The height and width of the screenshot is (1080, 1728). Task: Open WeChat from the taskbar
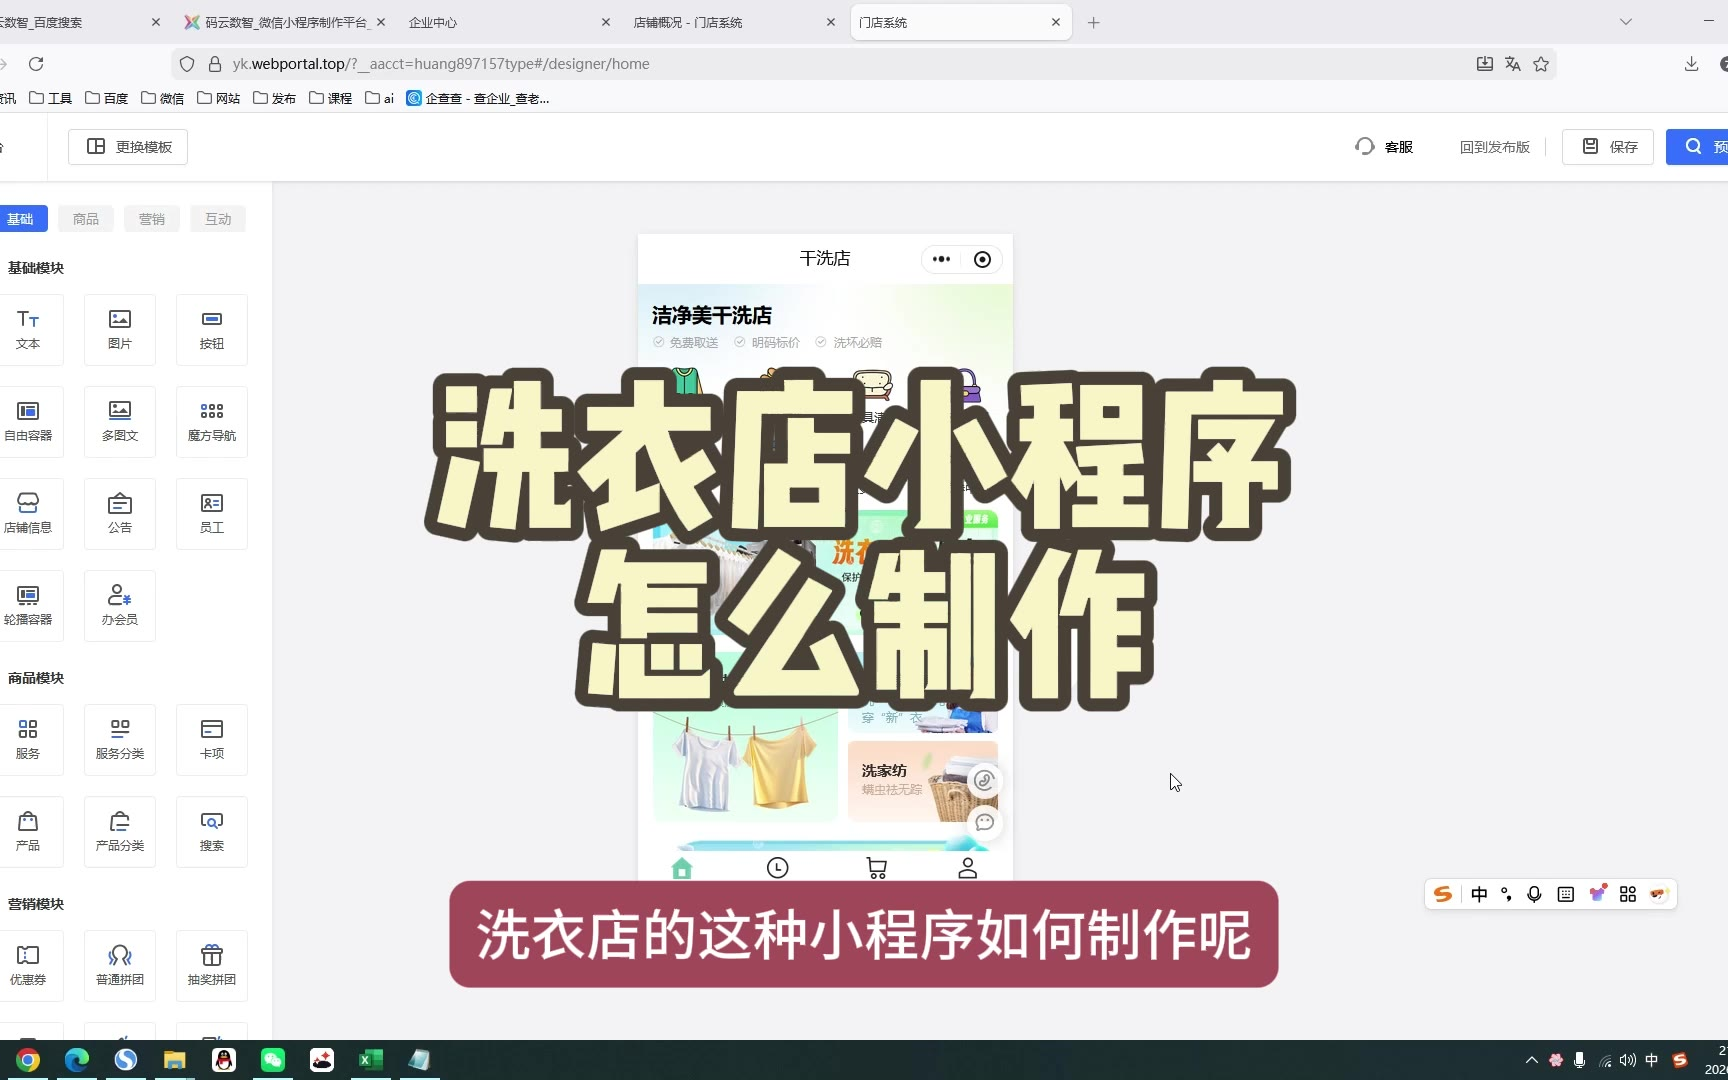click(273, 1060)
